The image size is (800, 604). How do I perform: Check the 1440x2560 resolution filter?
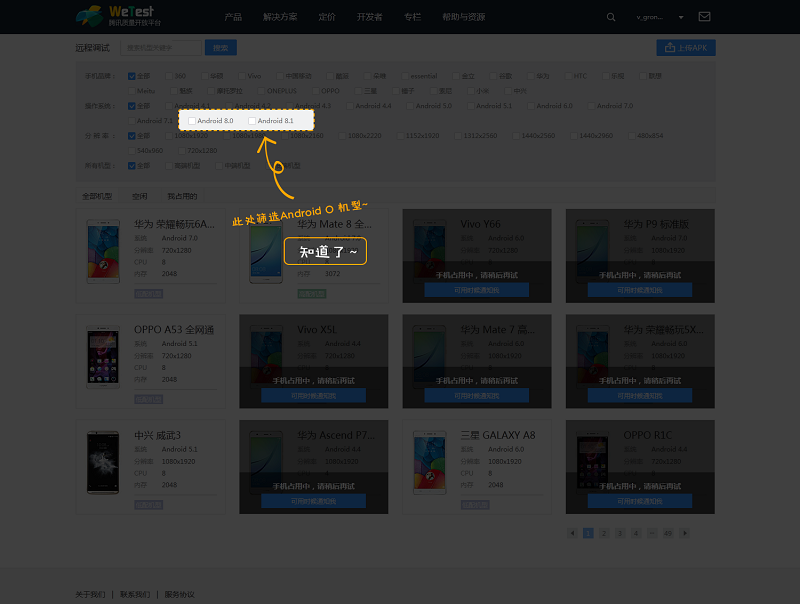pyautogui.click(x=516, y=136)
